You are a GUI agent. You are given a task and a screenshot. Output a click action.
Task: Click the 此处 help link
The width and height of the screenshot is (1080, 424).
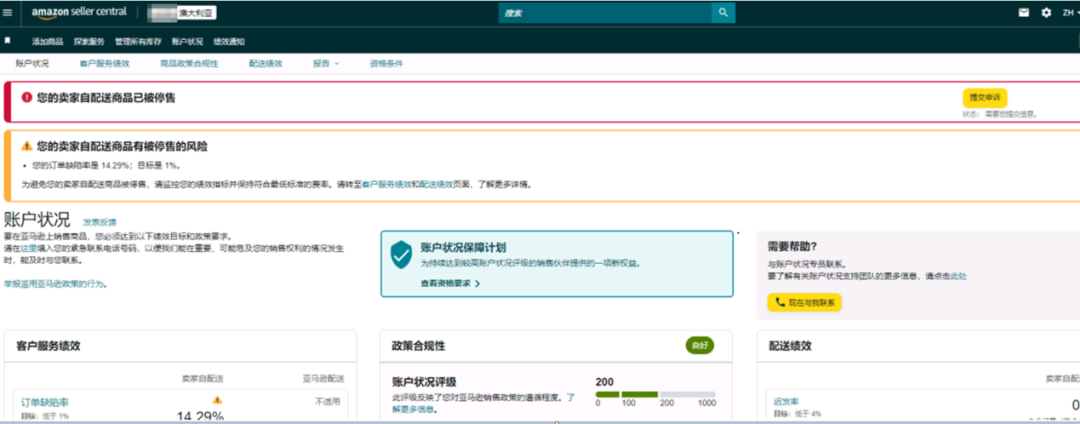pos(959,276)
